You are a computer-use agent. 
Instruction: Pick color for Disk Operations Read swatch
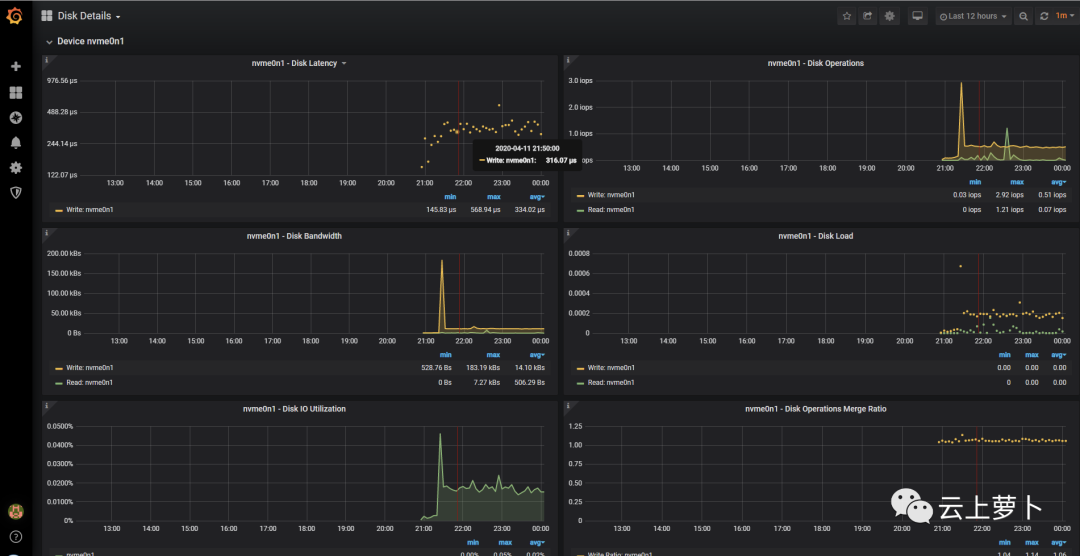pyautogui.click(x=580, y=209)
